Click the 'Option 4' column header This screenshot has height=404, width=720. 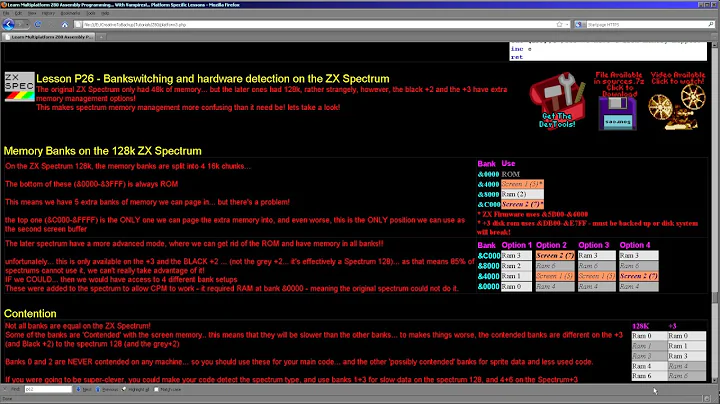[635, 245]
